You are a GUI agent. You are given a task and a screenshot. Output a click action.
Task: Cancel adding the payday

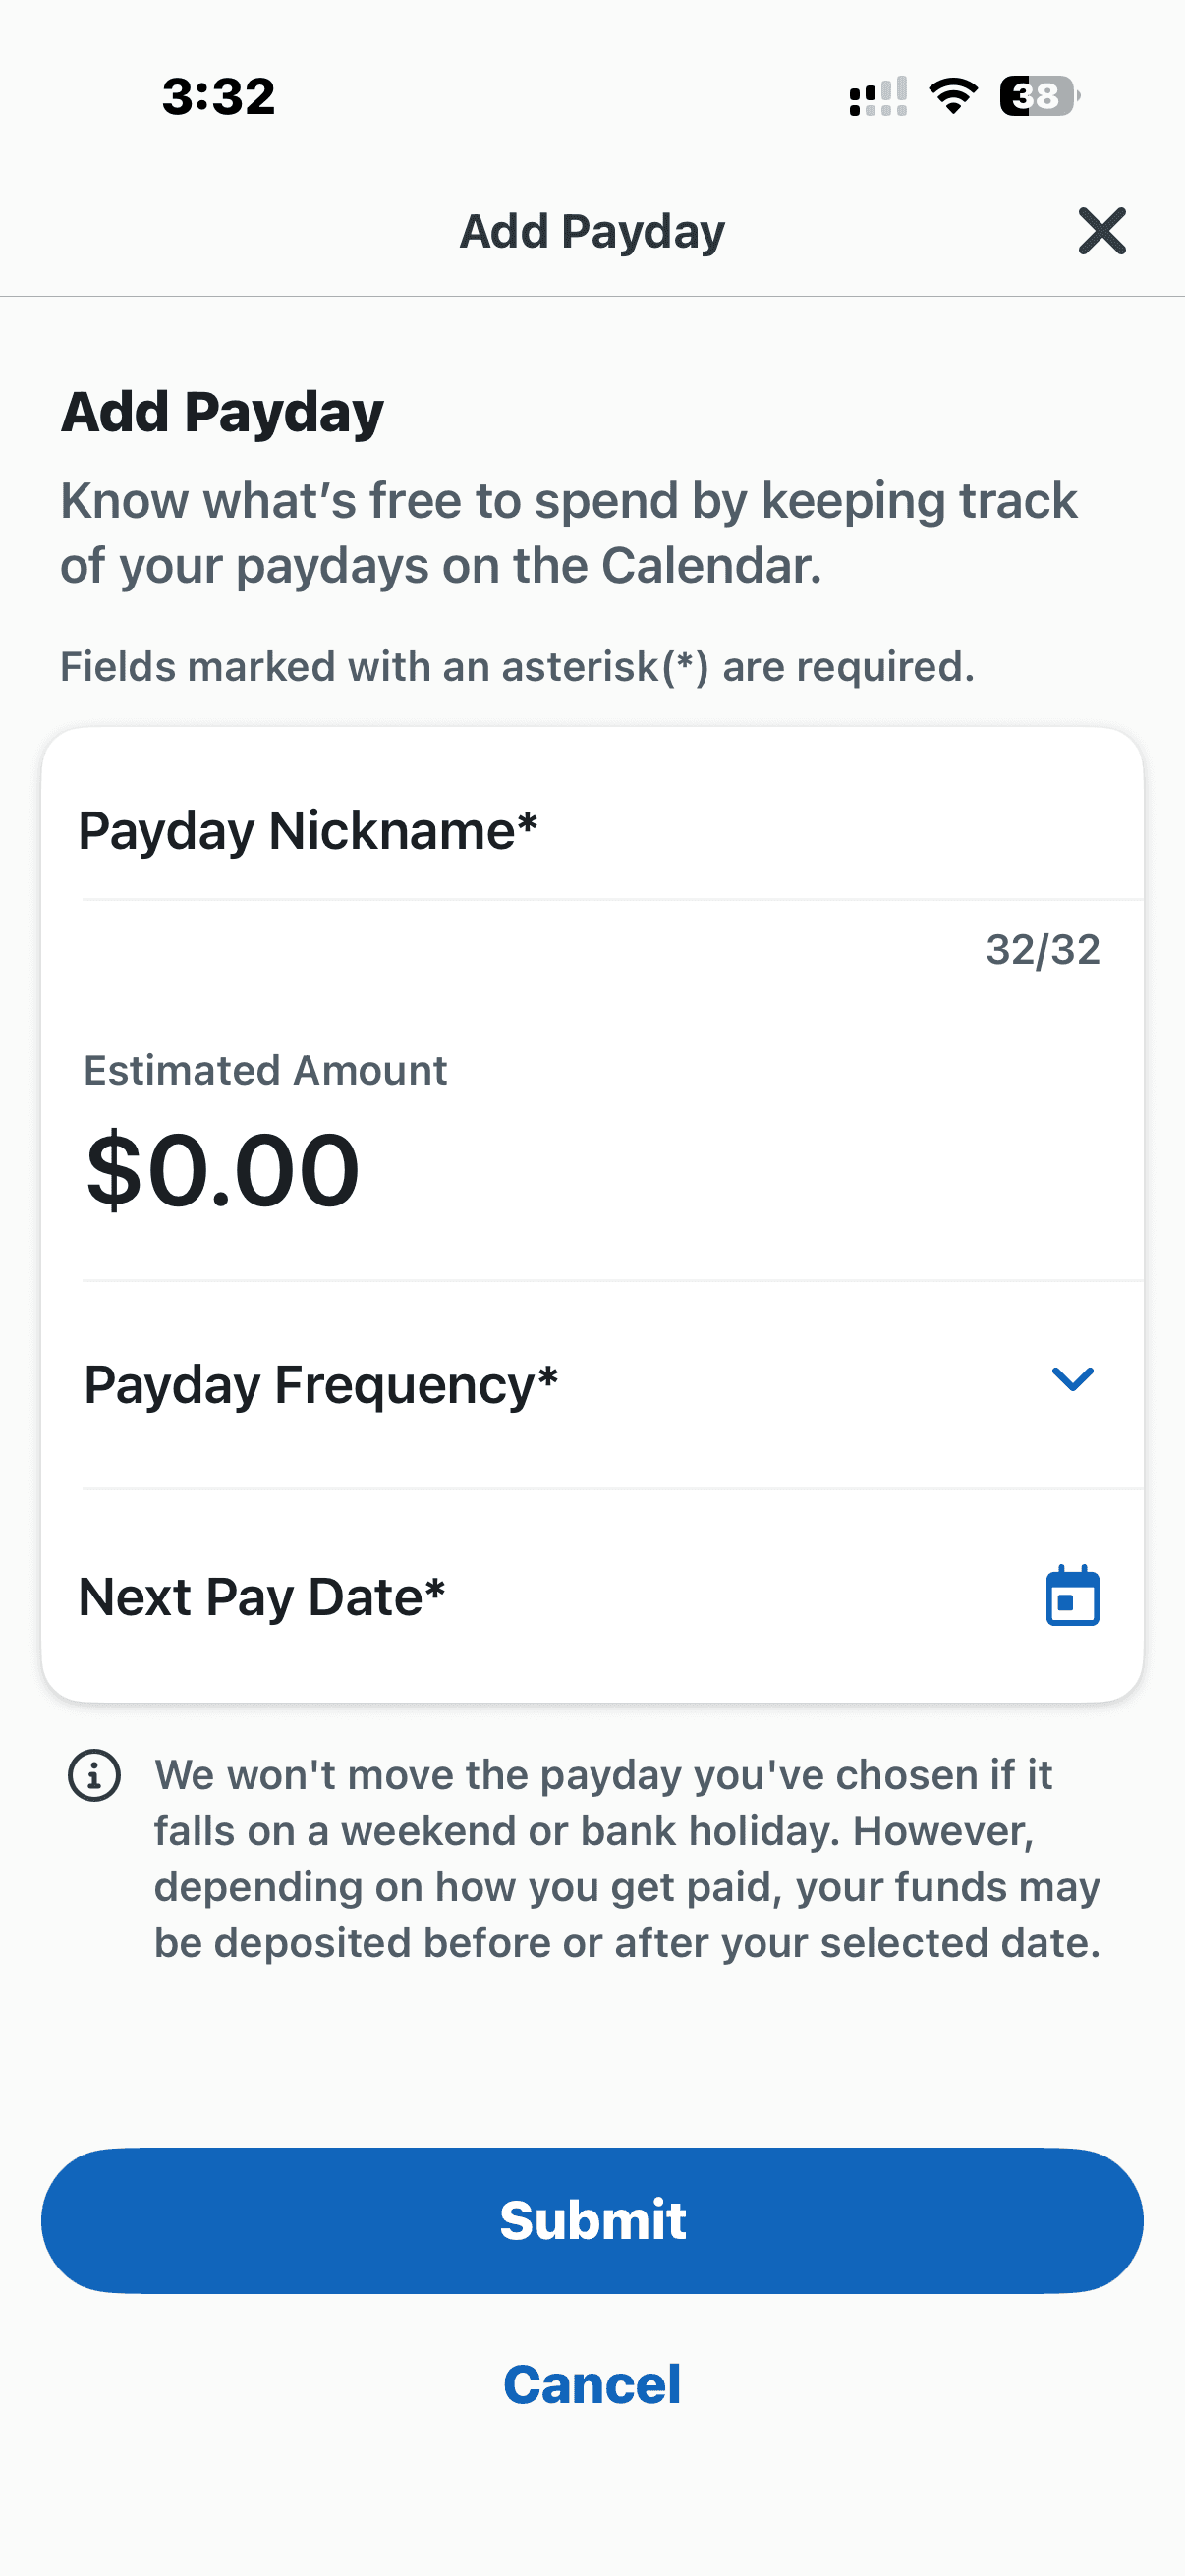[x=592, y=2384]
